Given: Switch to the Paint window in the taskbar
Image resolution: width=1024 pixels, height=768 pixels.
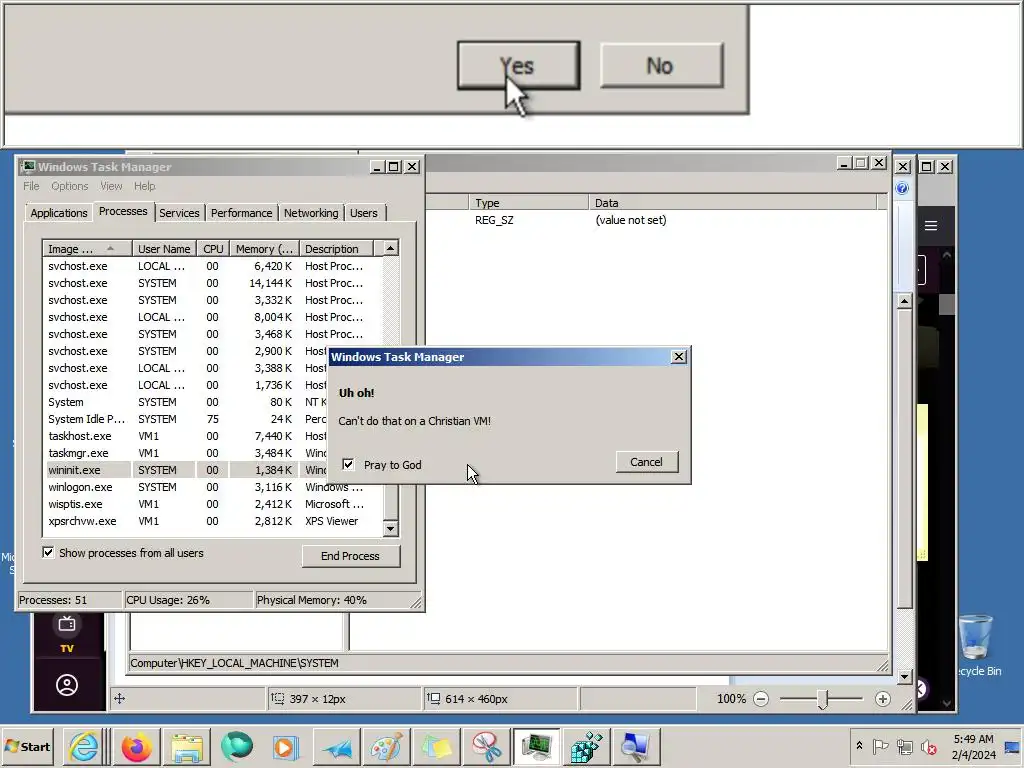Looking at the screenshot, I should (386, 746).
